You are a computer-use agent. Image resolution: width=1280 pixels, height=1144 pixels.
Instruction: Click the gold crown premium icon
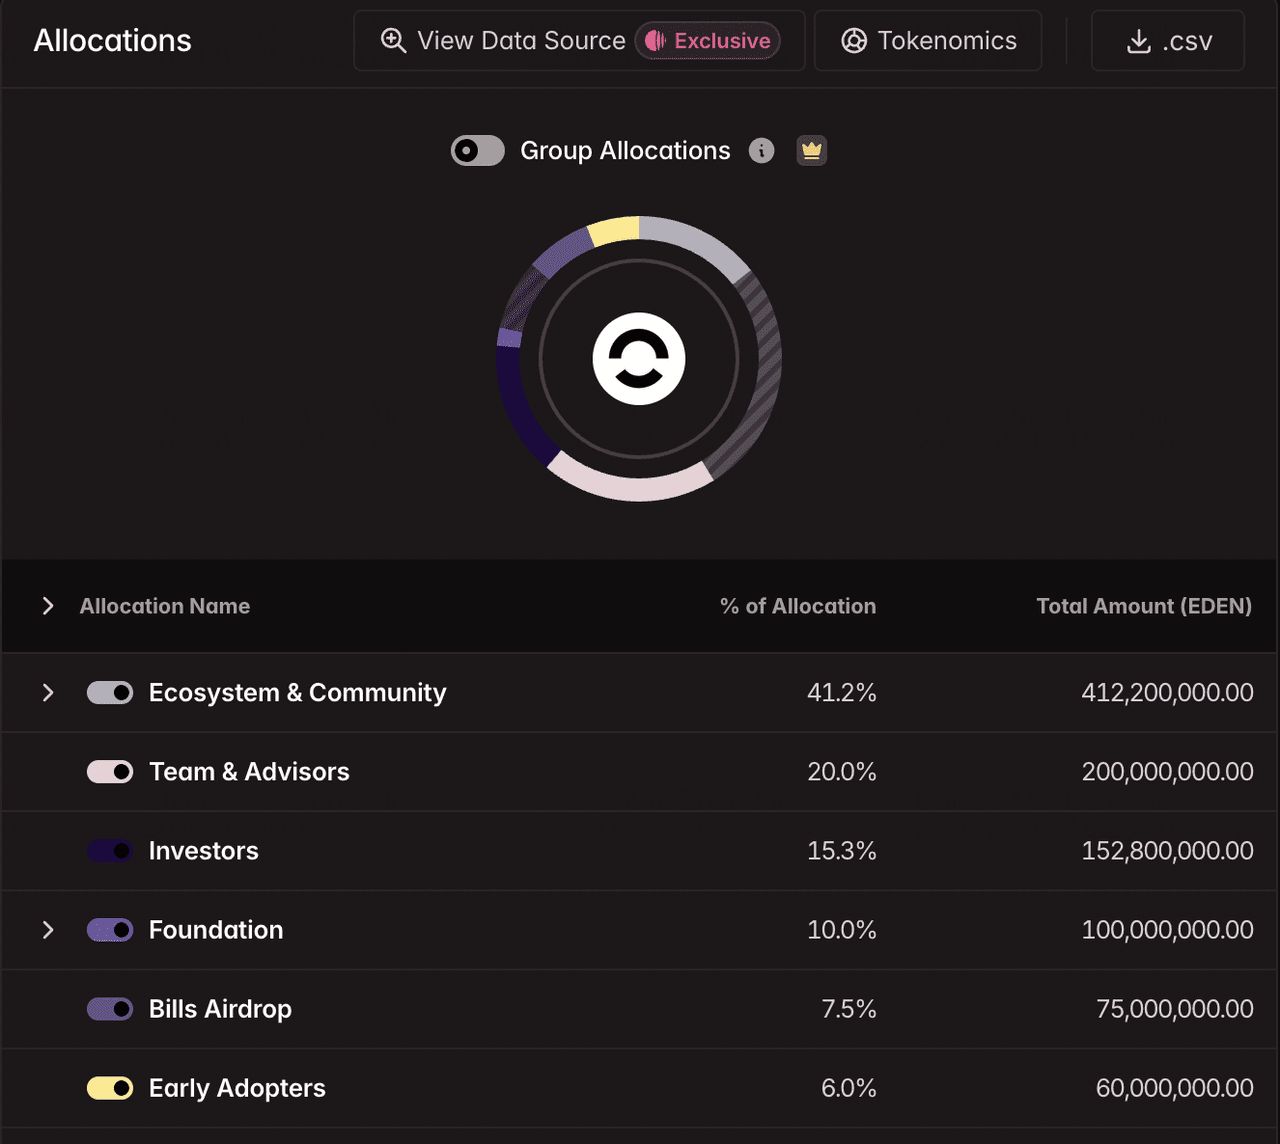[x=812, y=151]
